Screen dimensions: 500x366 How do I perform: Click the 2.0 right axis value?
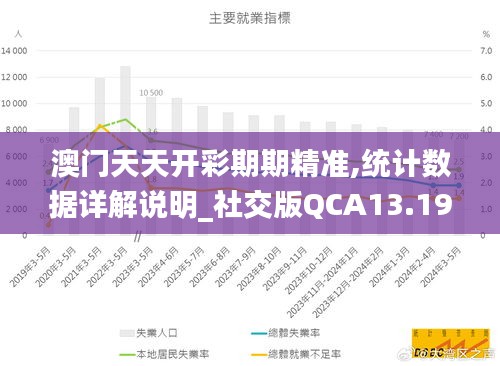pos(486,183)
